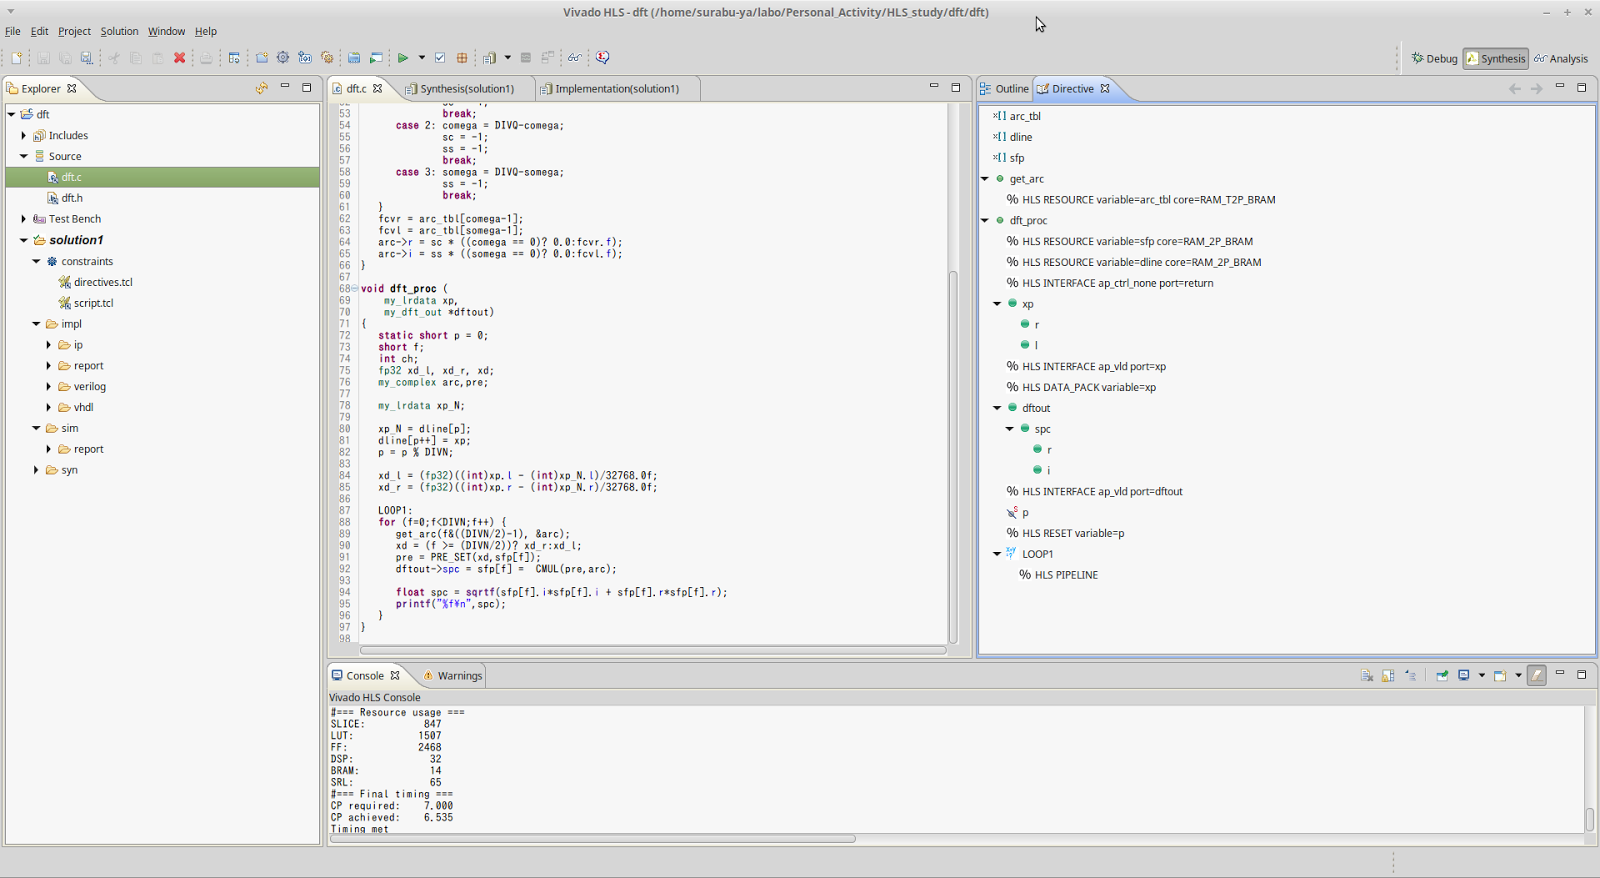Image resolution: width=1600 pixels, height=878 pixels.
Task: Select directives.tcl in the Explorer tree
Action: pos(102,283)
